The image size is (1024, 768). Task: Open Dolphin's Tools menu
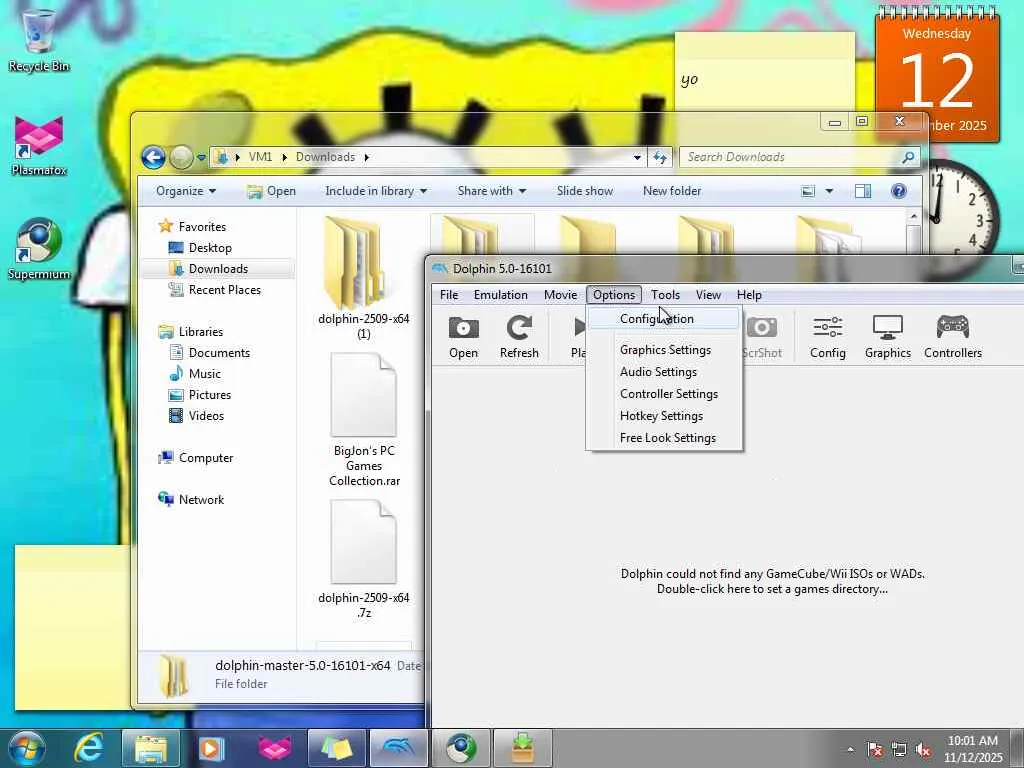tap(665, 295)
